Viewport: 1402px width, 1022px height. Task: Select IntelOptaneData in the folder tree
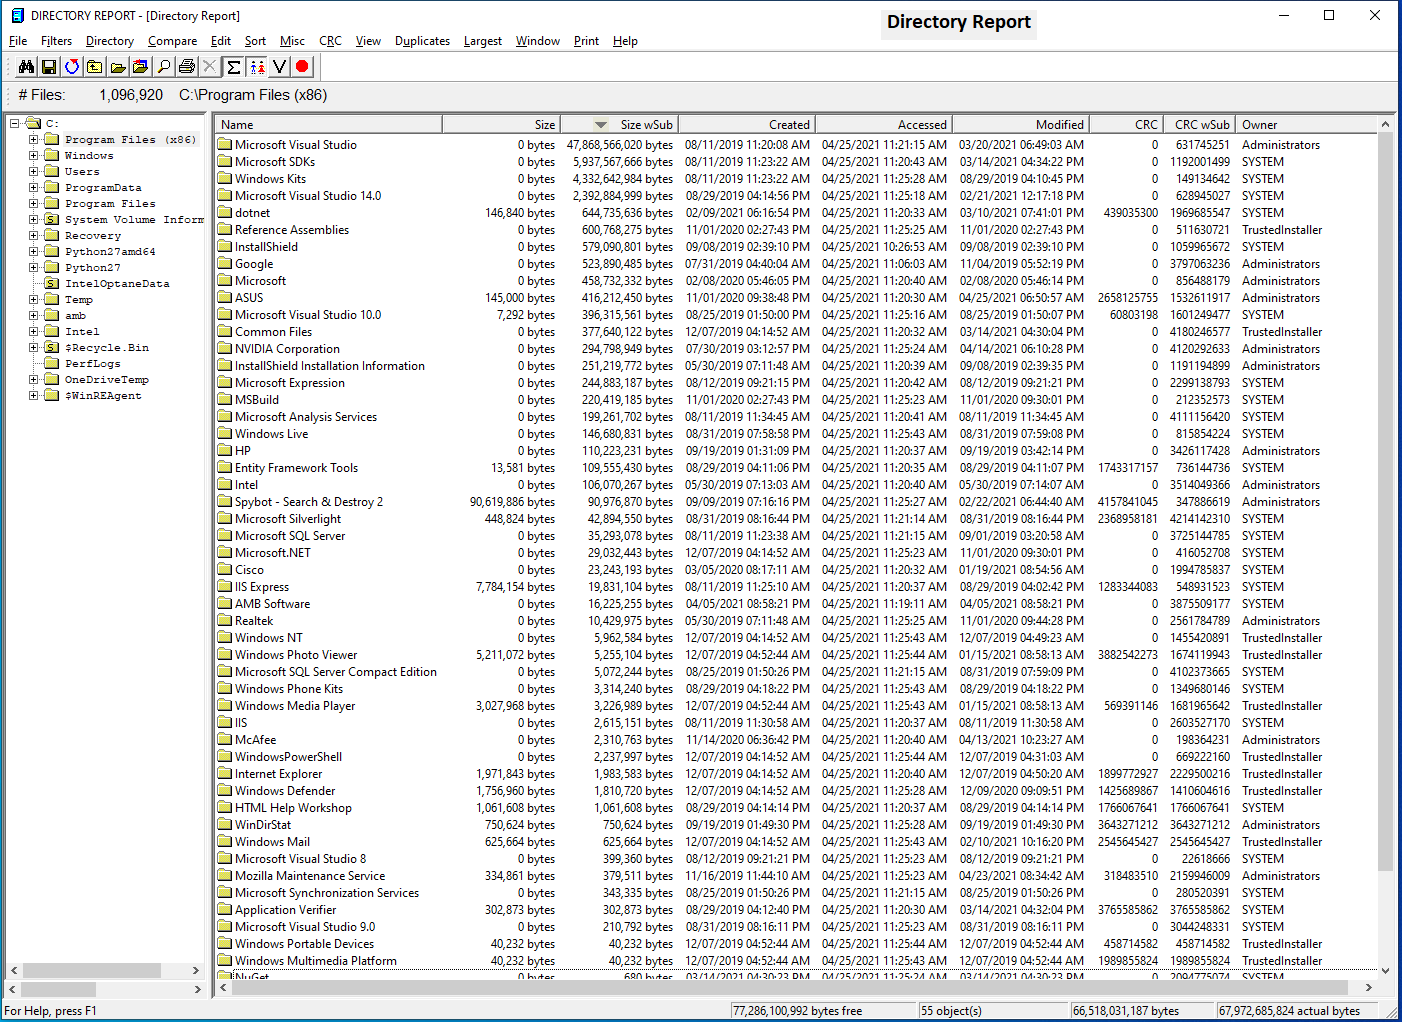[117, 284]
